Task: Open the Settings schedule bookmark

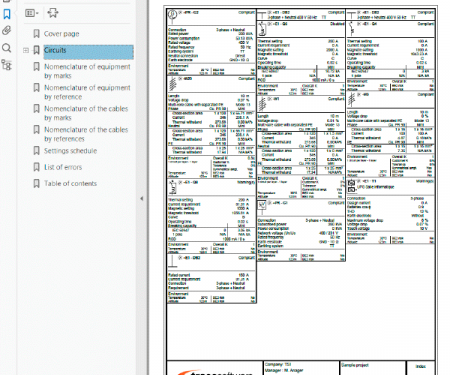Action: click(70, 151)
